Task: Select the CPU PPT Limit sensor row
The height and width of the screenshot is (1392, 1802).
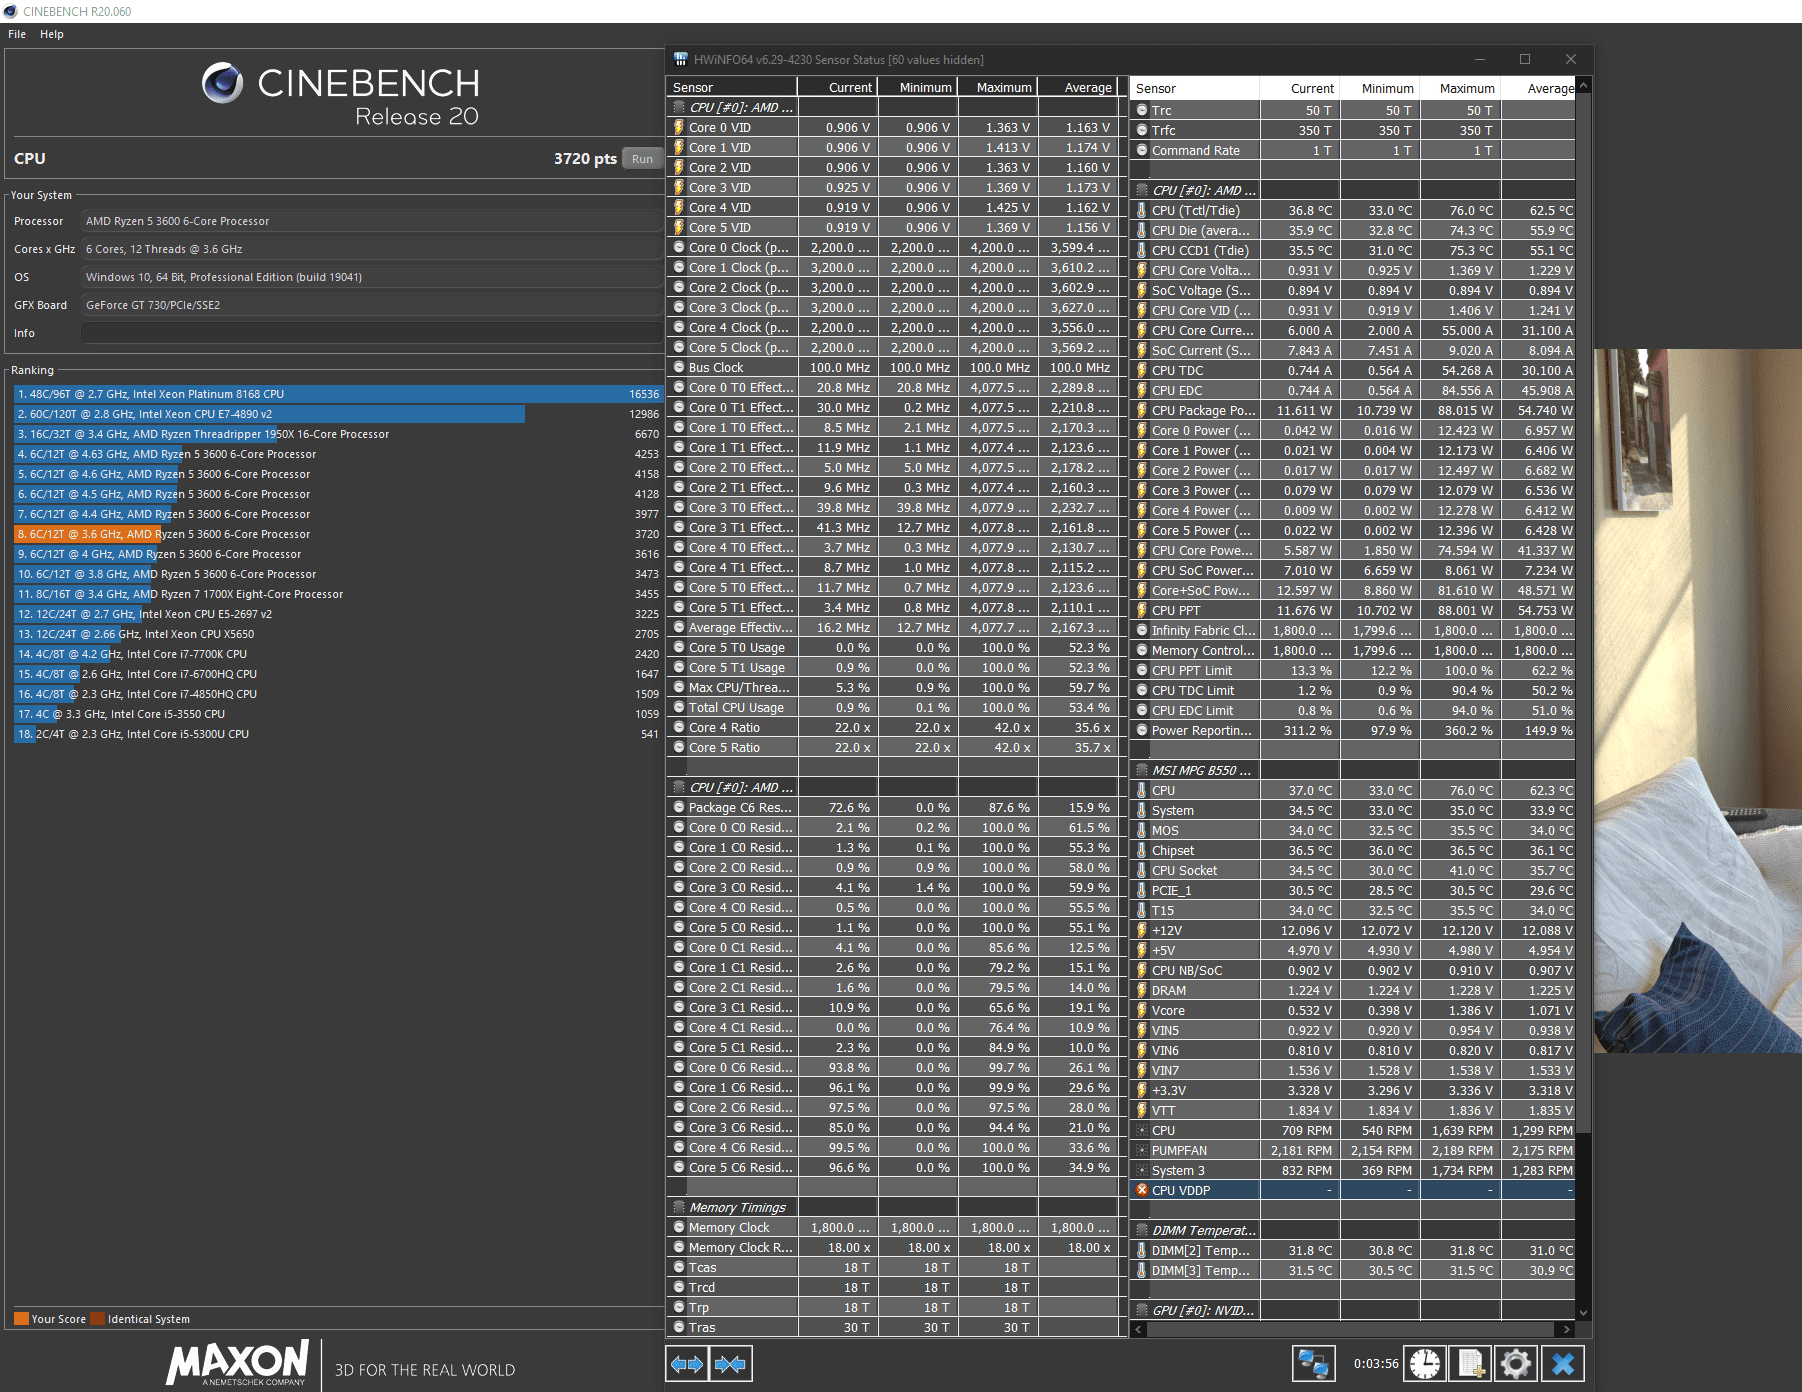Action: [1353, 671]
